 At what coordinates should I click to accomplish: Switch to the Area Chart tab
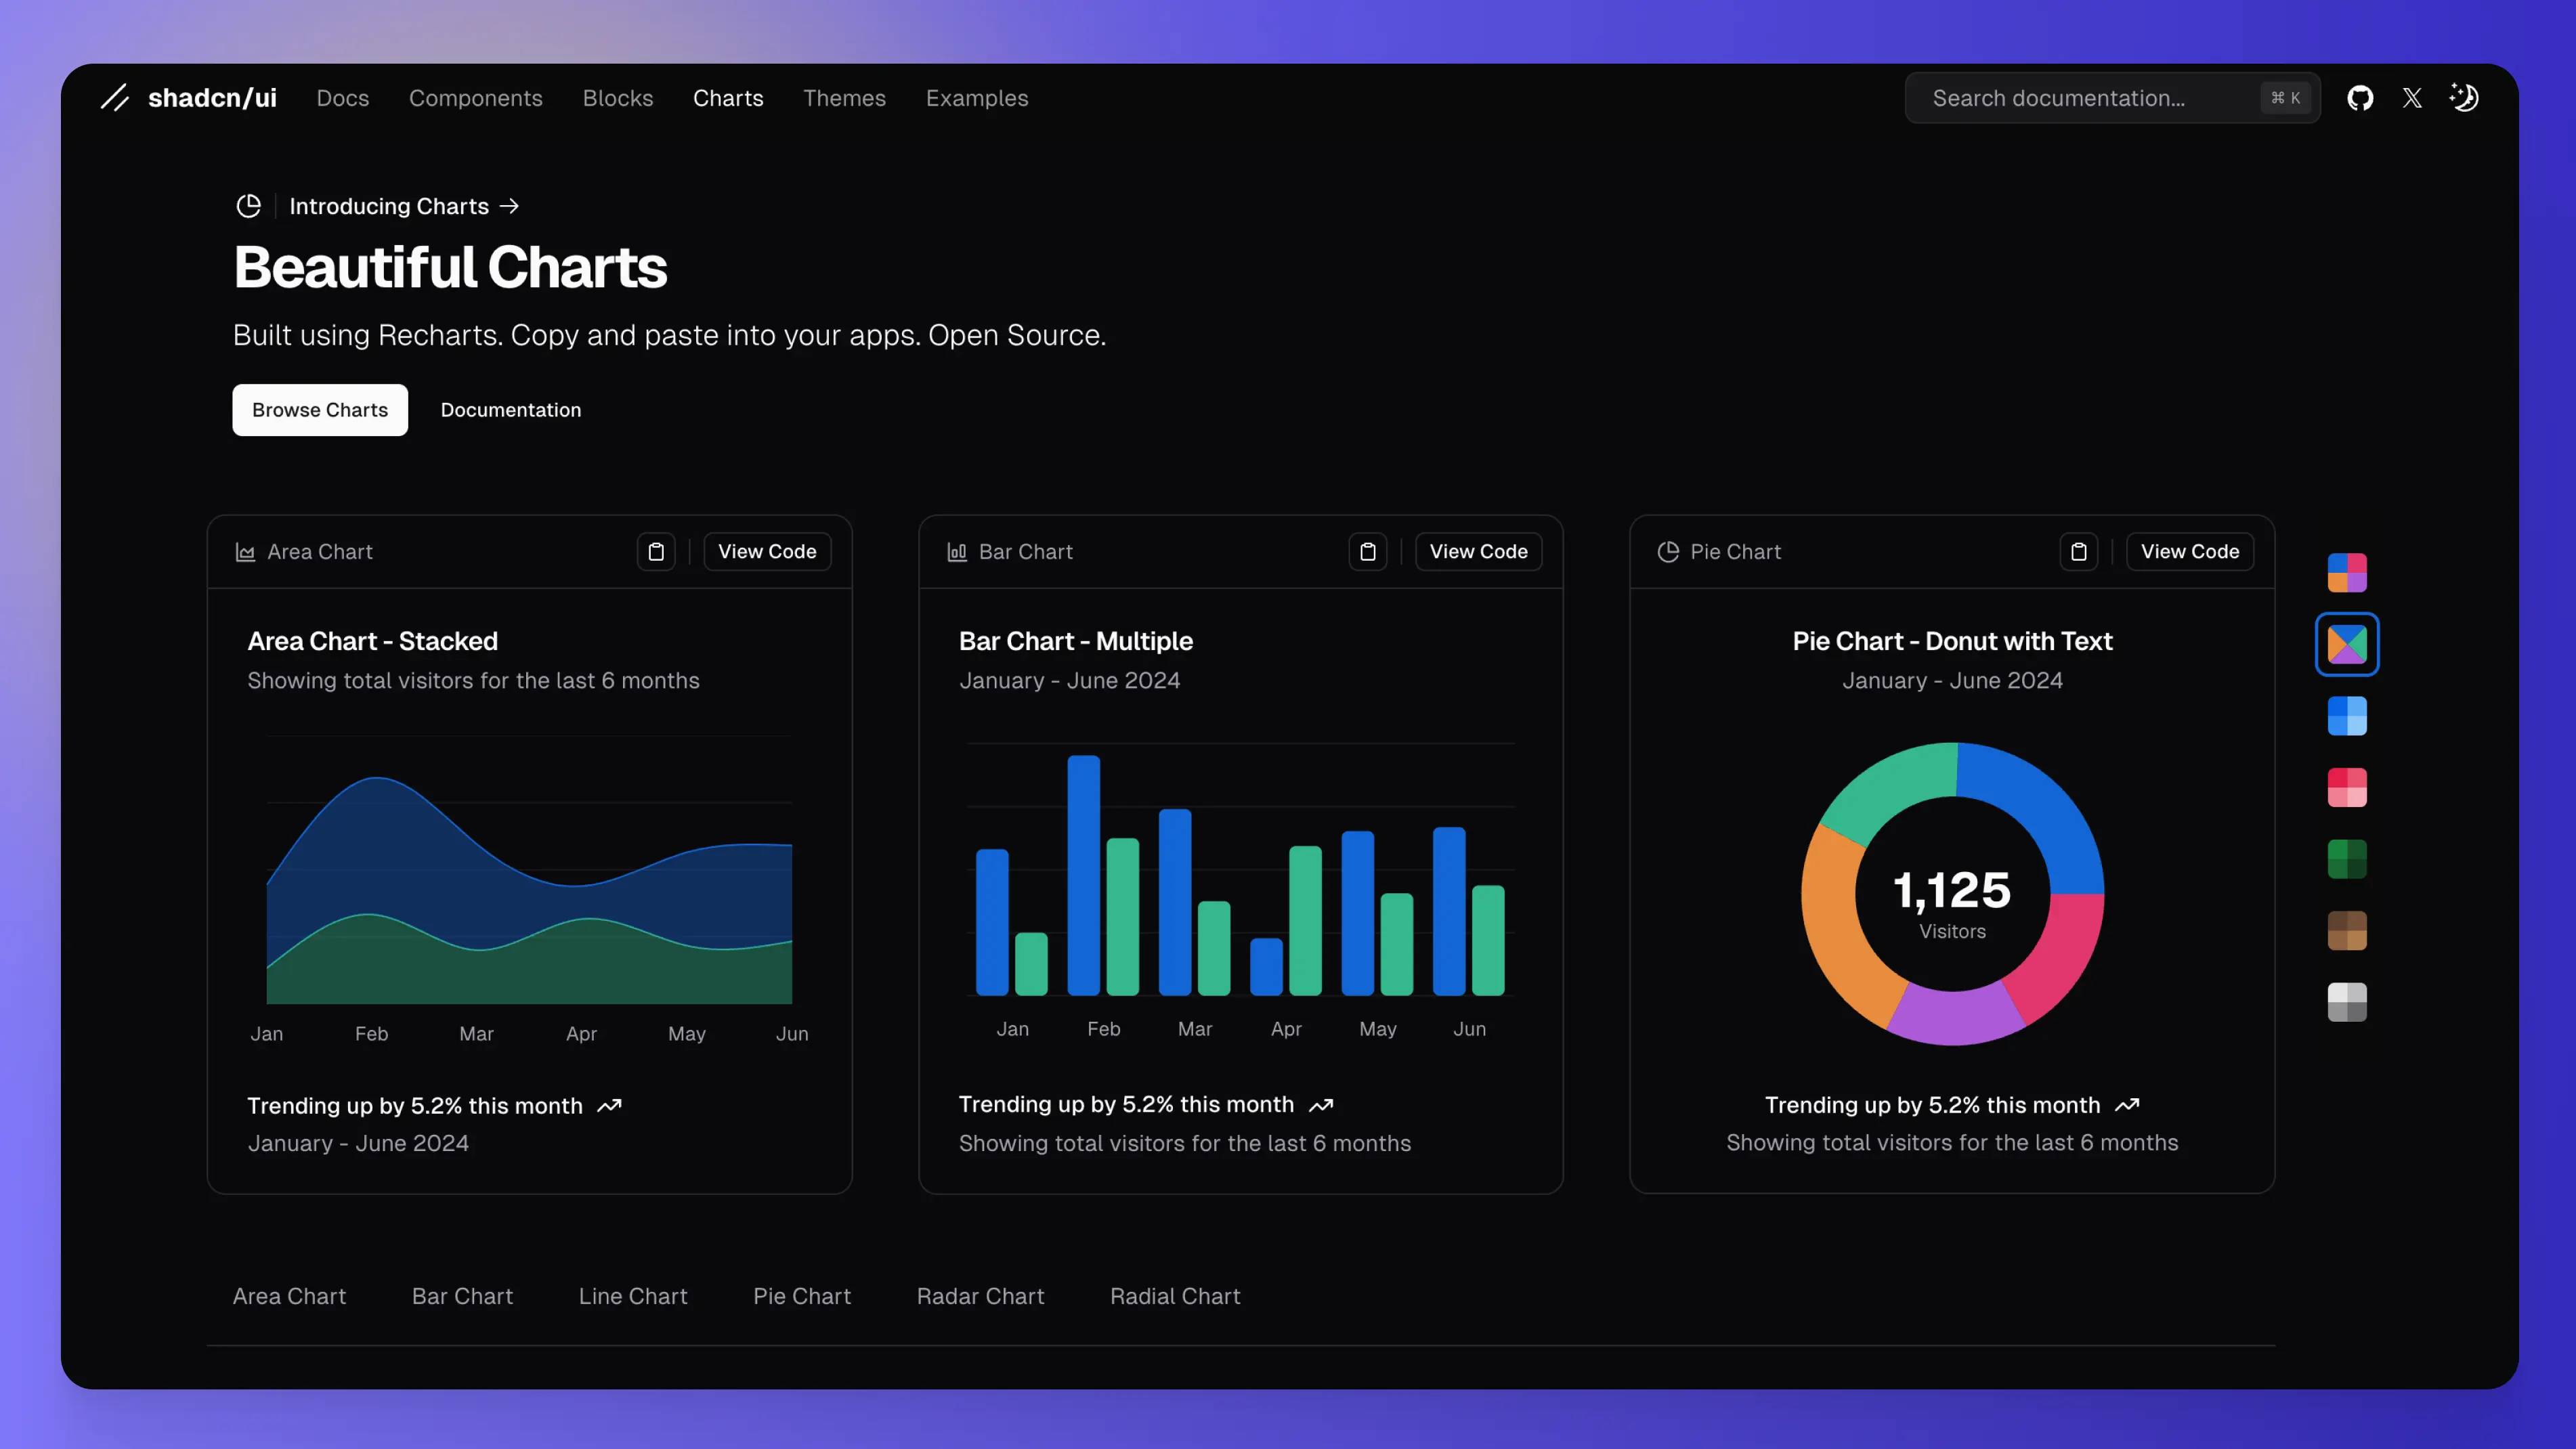coord(289,1296)
